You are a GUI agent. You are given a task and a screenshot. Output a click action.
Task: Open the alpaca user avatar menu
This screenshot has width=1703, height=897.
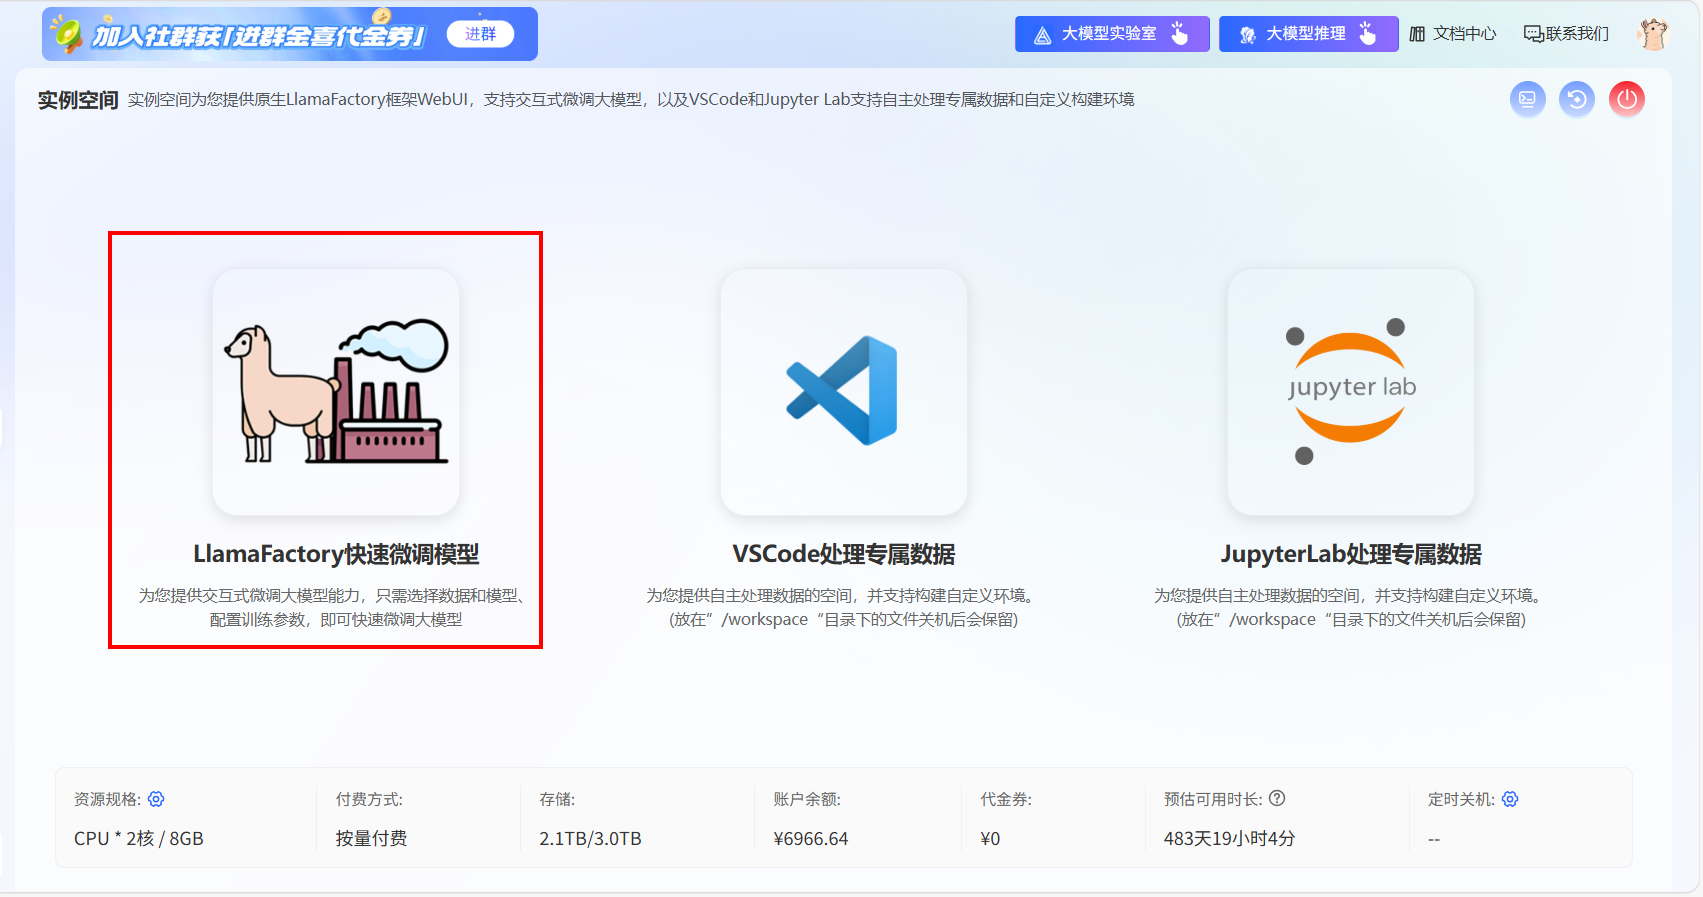pos(1653,34)
